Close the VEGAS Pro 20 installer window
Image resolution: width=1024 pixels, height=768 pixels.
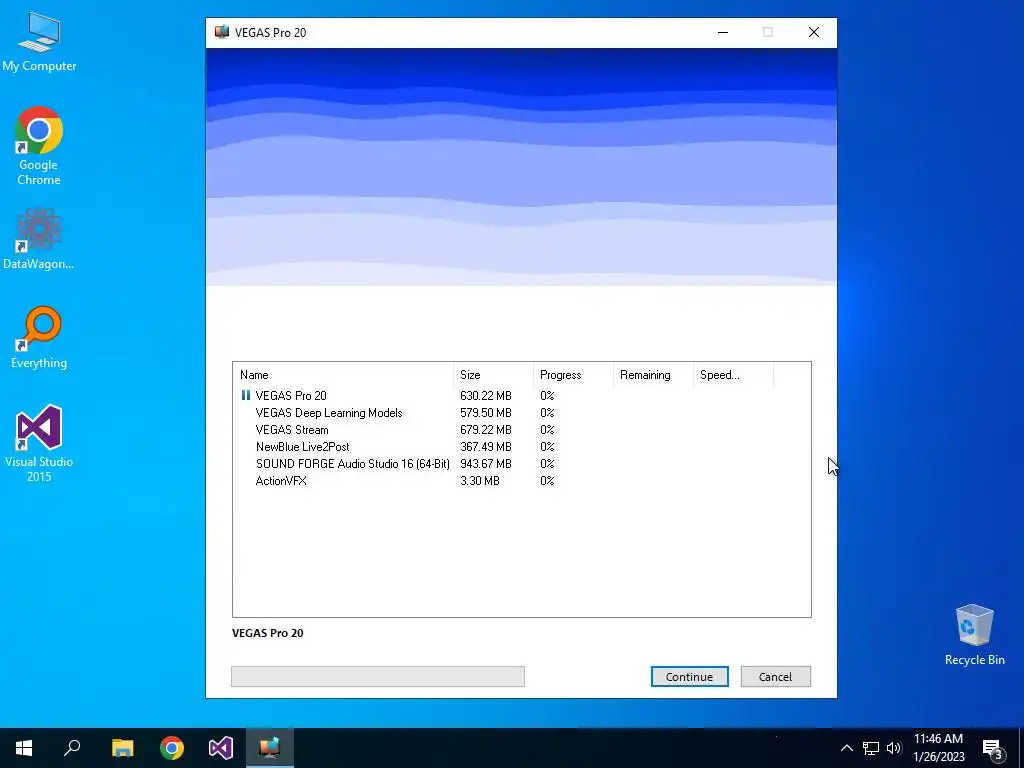(x=814, y=32)
